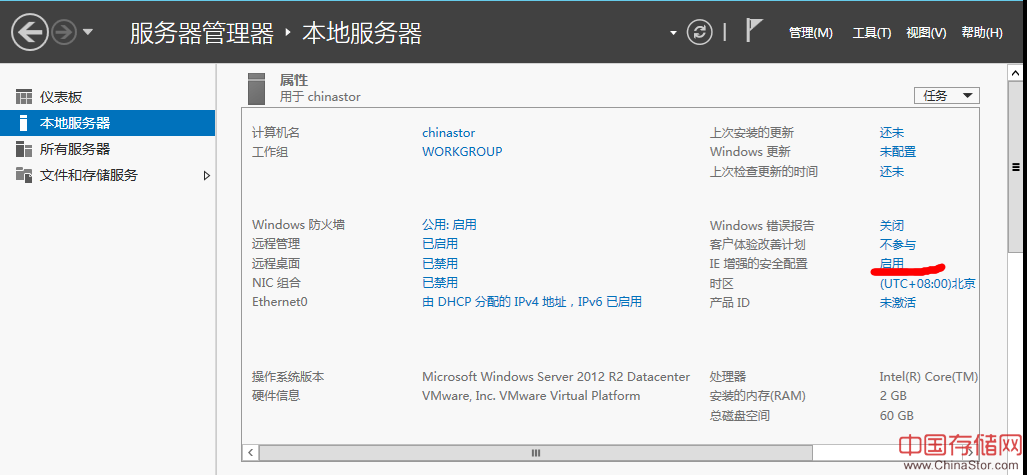Image resolution: width=1027 pixels, height=475 pixels.
Task: Click the server icon beside 属性
Action: point(257,88)
